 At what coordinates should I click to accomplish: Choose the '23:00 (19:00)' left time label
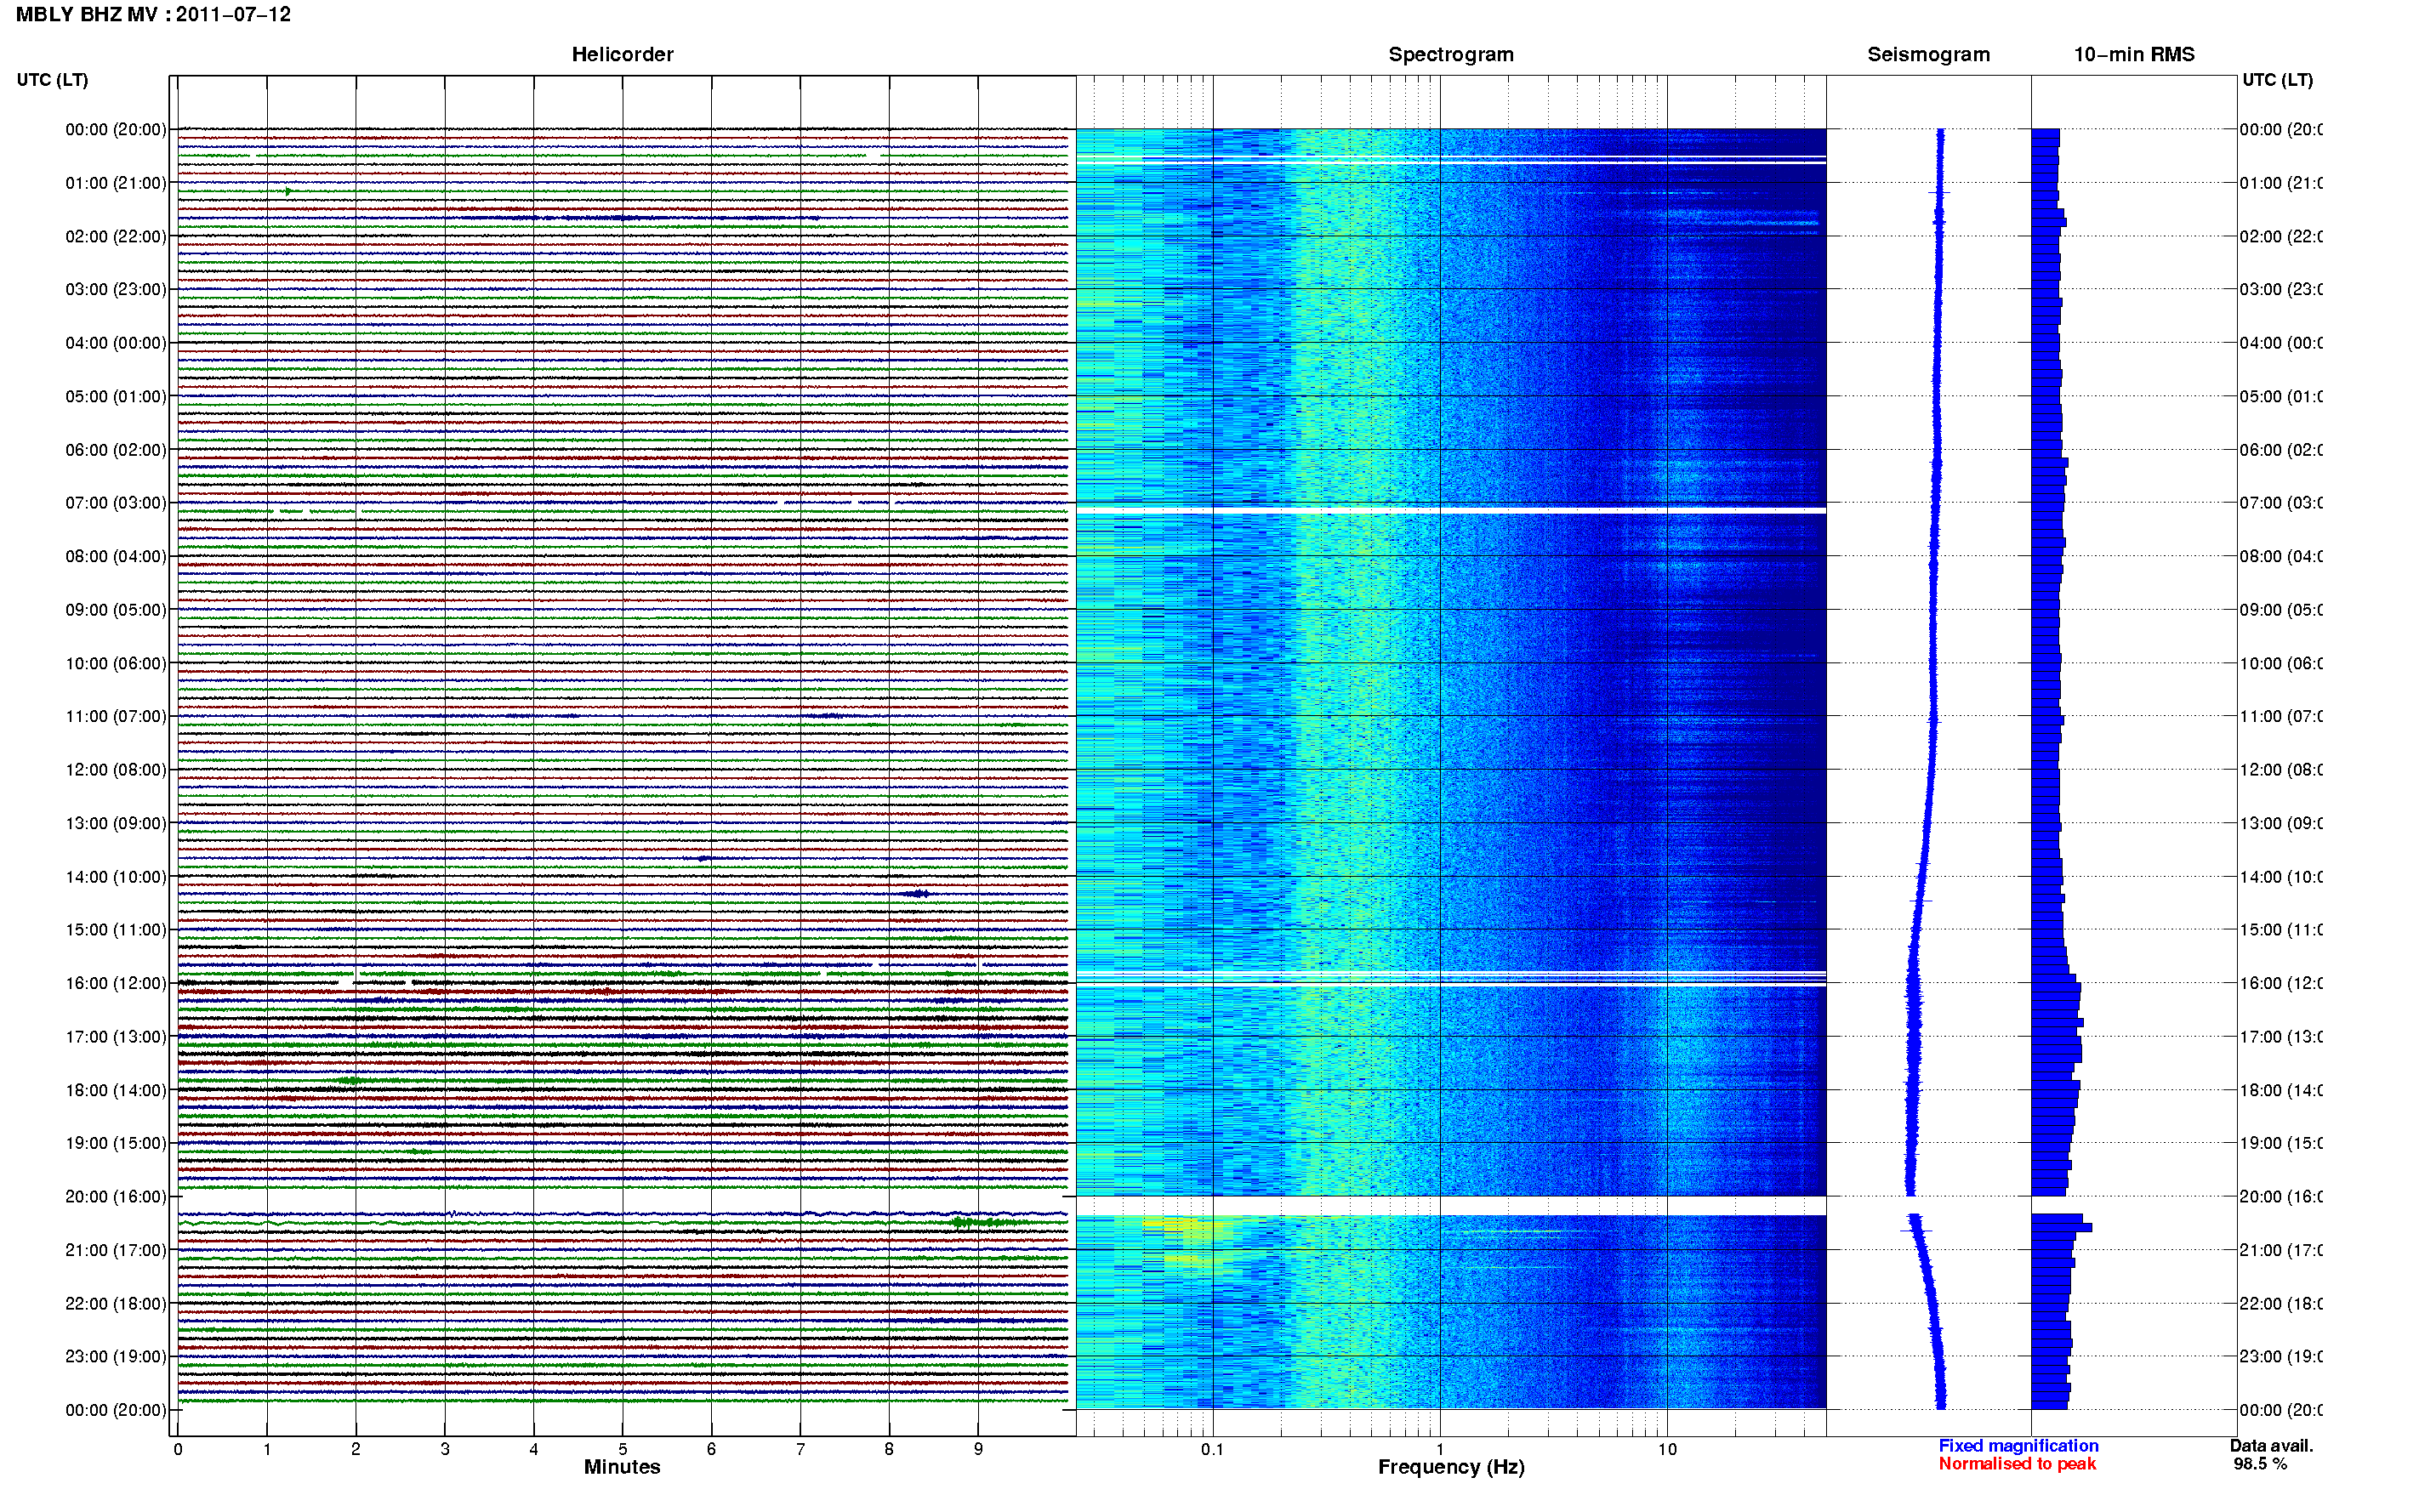coord(116,1357)
